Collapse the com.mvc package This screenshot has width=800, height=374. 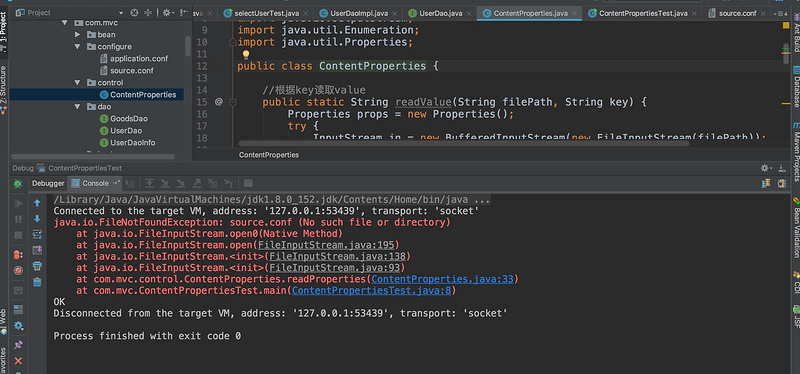click(65, 22)
